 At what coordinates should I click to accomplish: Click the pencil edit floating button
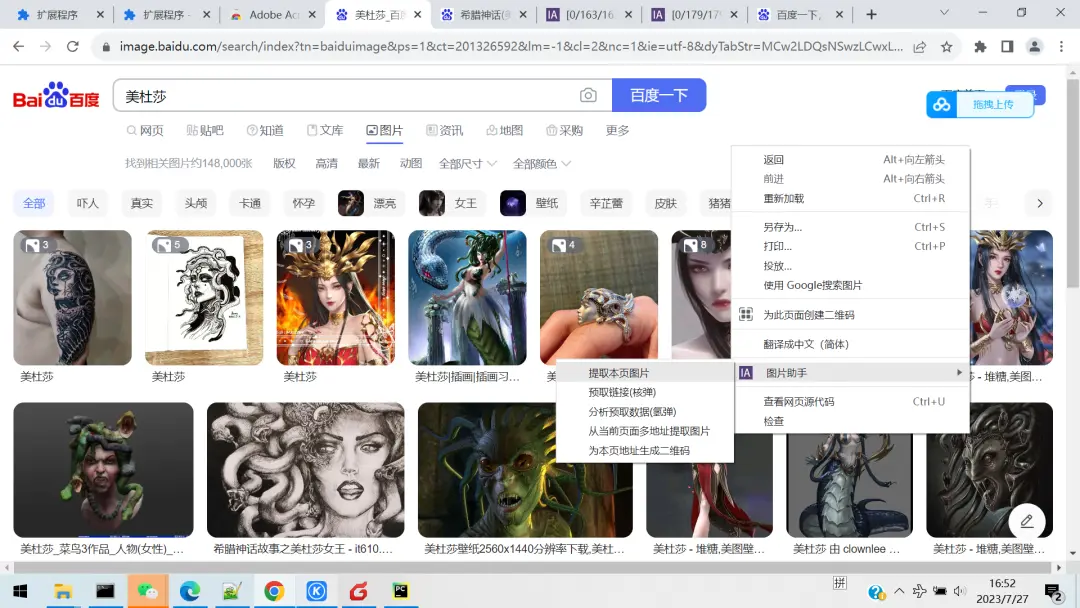1027,521
